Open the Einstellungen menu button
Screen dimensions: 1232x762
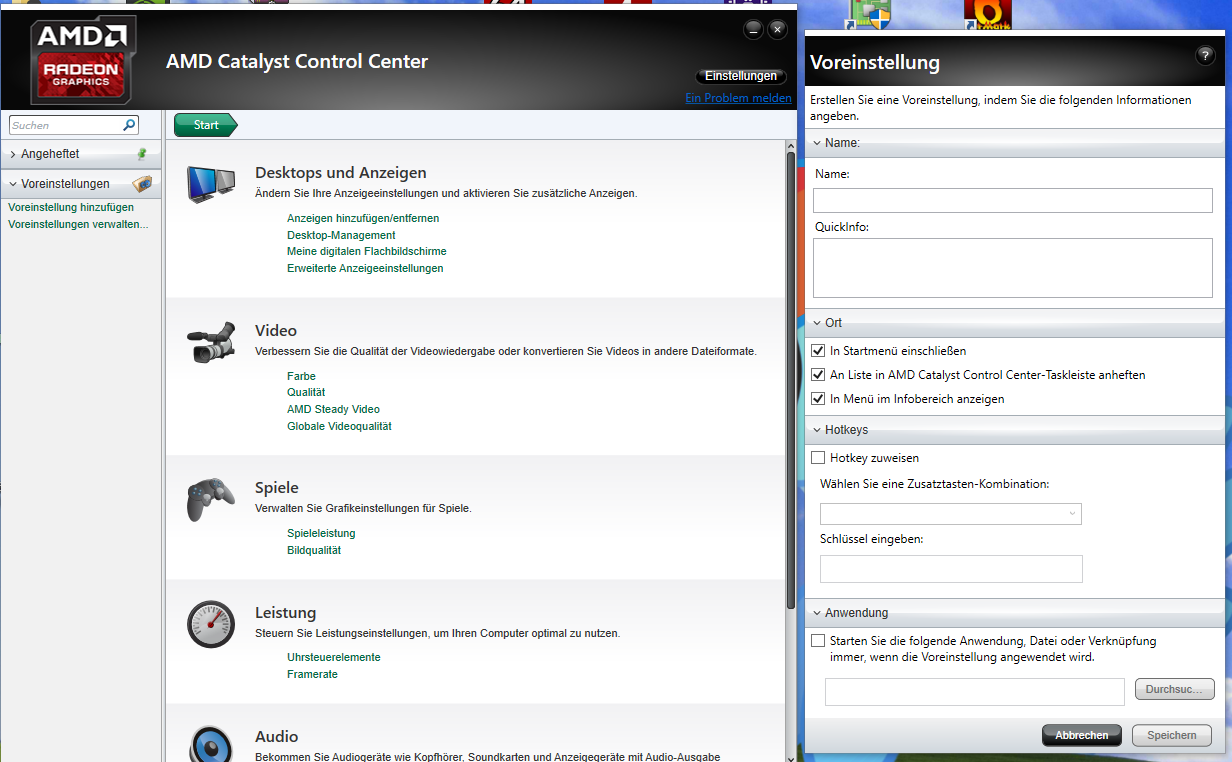point(741,77)
